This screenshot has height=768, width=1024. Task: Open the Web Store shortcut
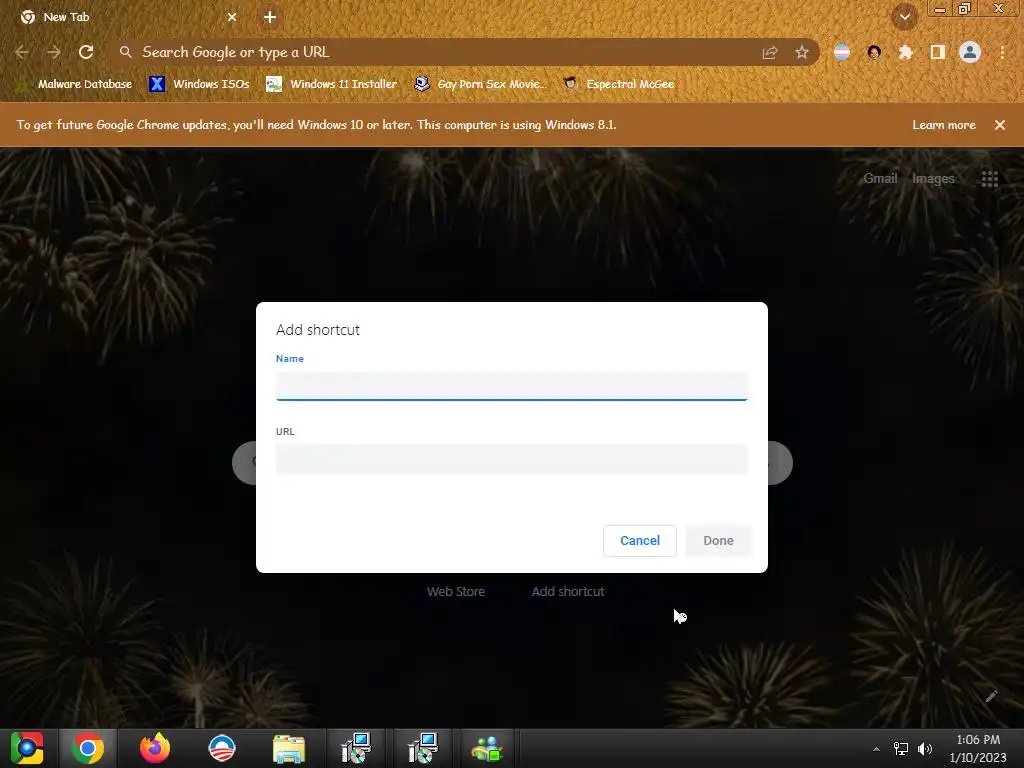(x=456, y=592)
